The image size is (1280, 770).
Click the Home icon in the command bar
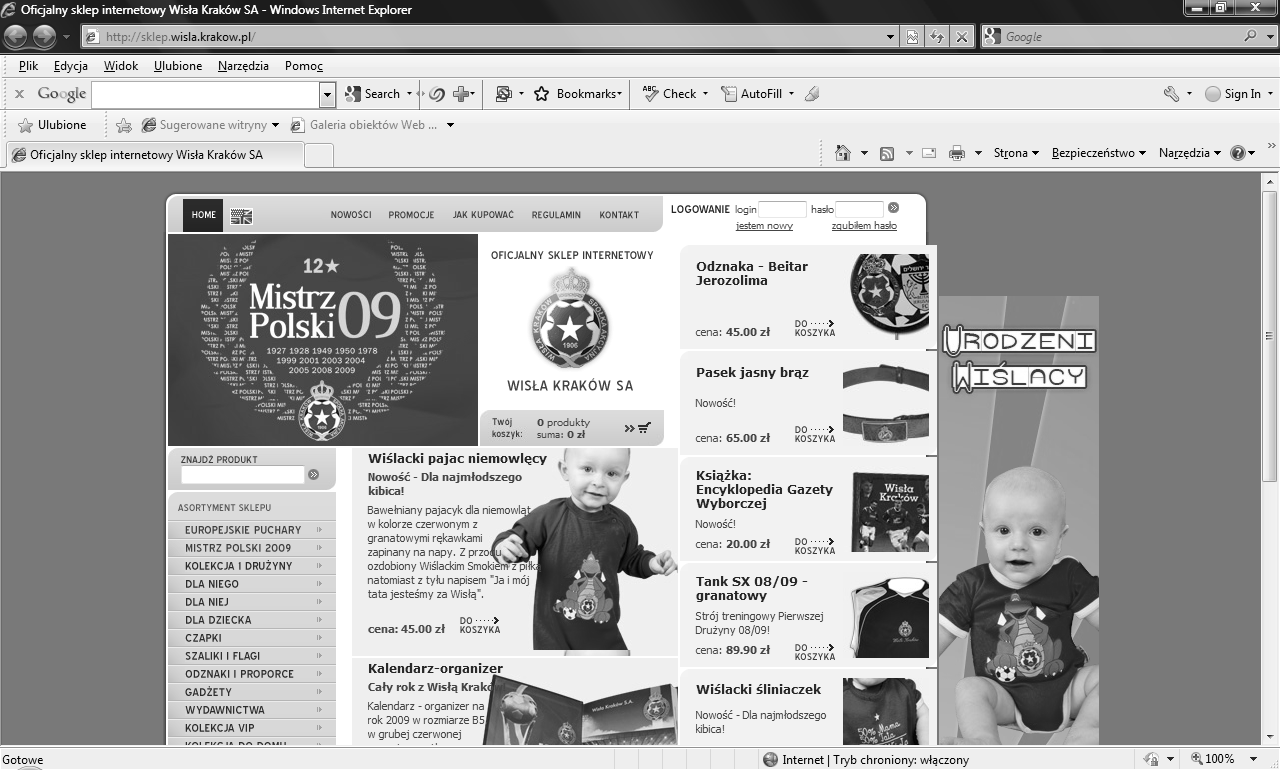[843, 153]
